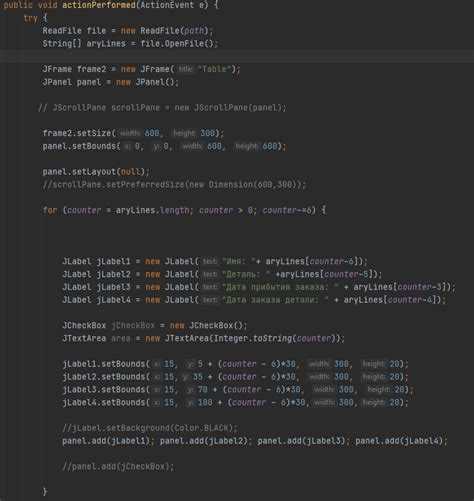Click the commented setBackground Color.BLACK line
Image resolution: width=474 pixels, height=501 pixels.
[150, 428]
